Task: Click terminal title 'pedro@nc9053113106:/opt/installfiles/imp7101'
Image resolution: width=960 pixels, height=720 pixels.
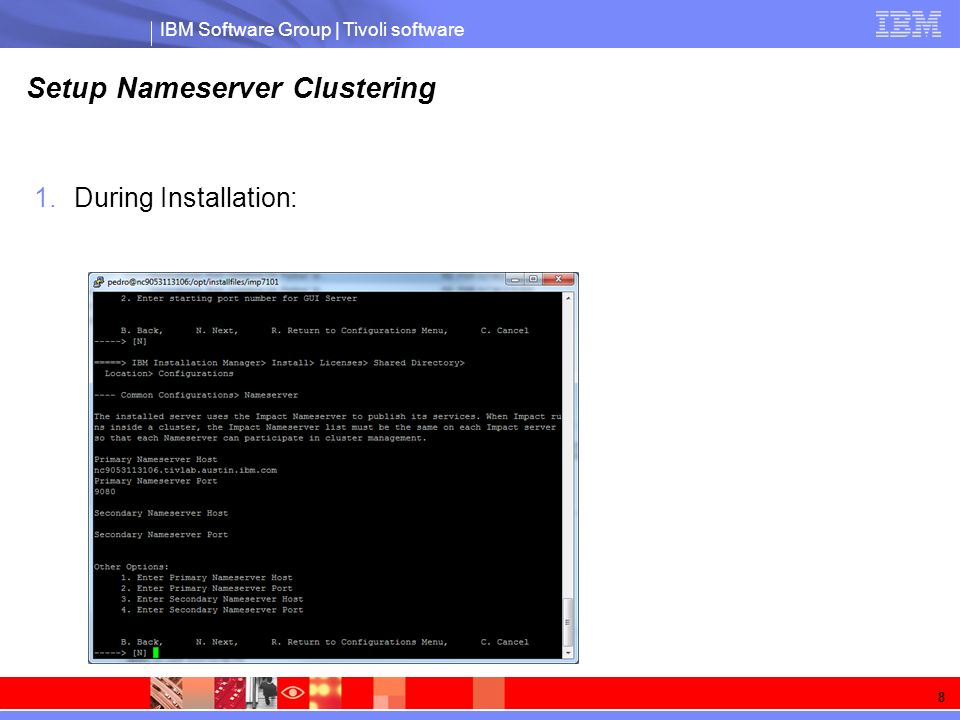Action: click(193, 282)
